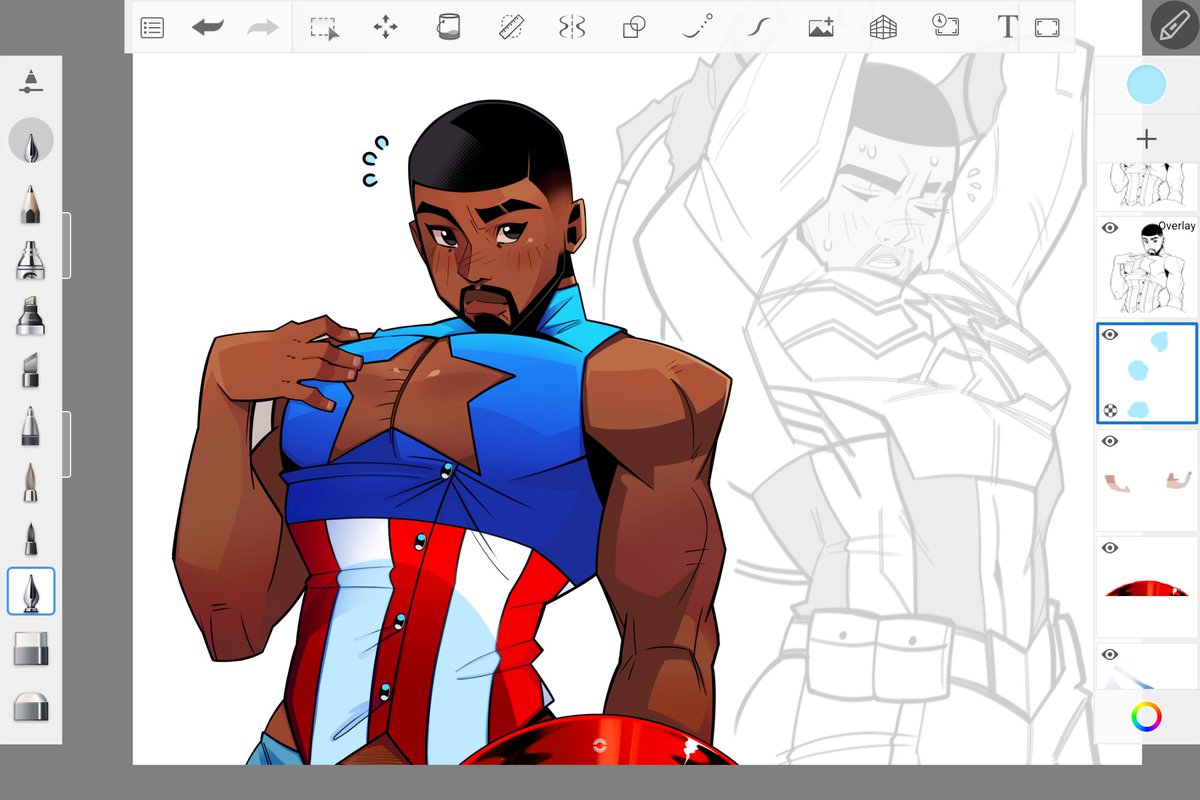
Task: Enable the symmetry tool
Action: point(572,28)
